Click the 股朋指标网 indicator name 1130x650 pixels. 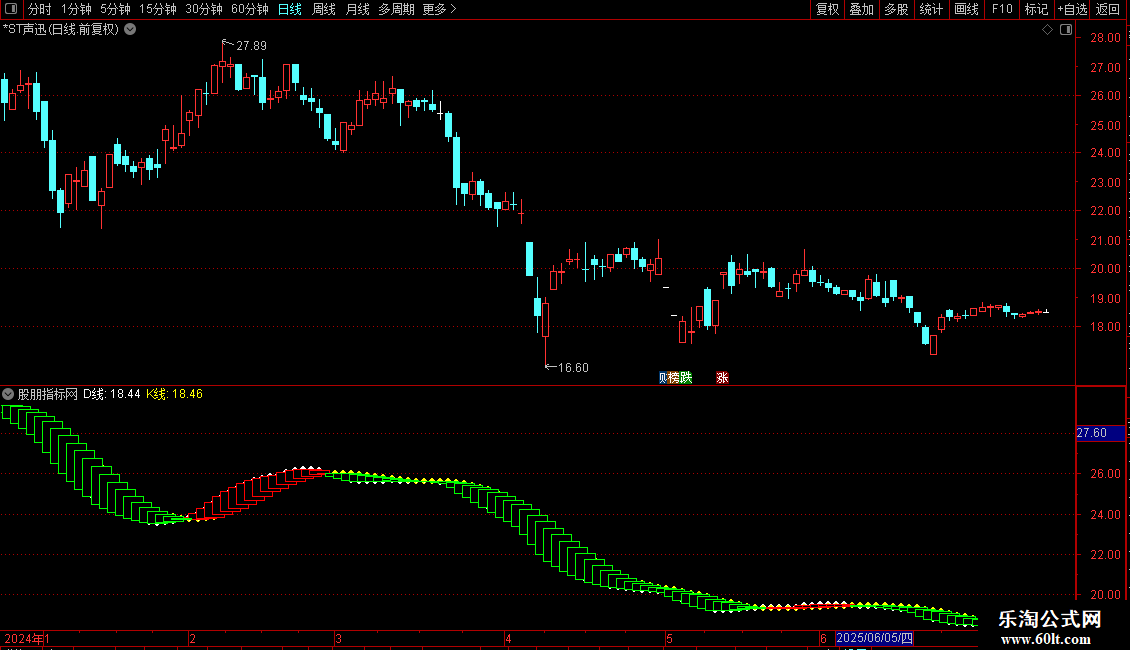[48, 394]
